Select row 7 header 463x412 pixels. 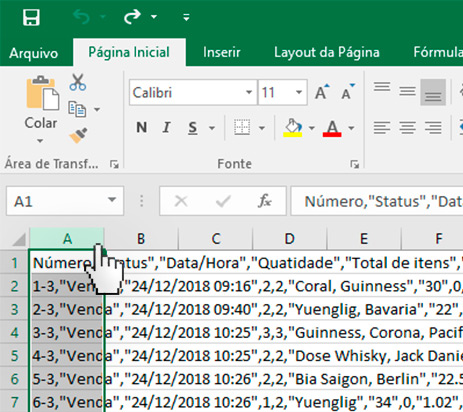pos(14,402)
